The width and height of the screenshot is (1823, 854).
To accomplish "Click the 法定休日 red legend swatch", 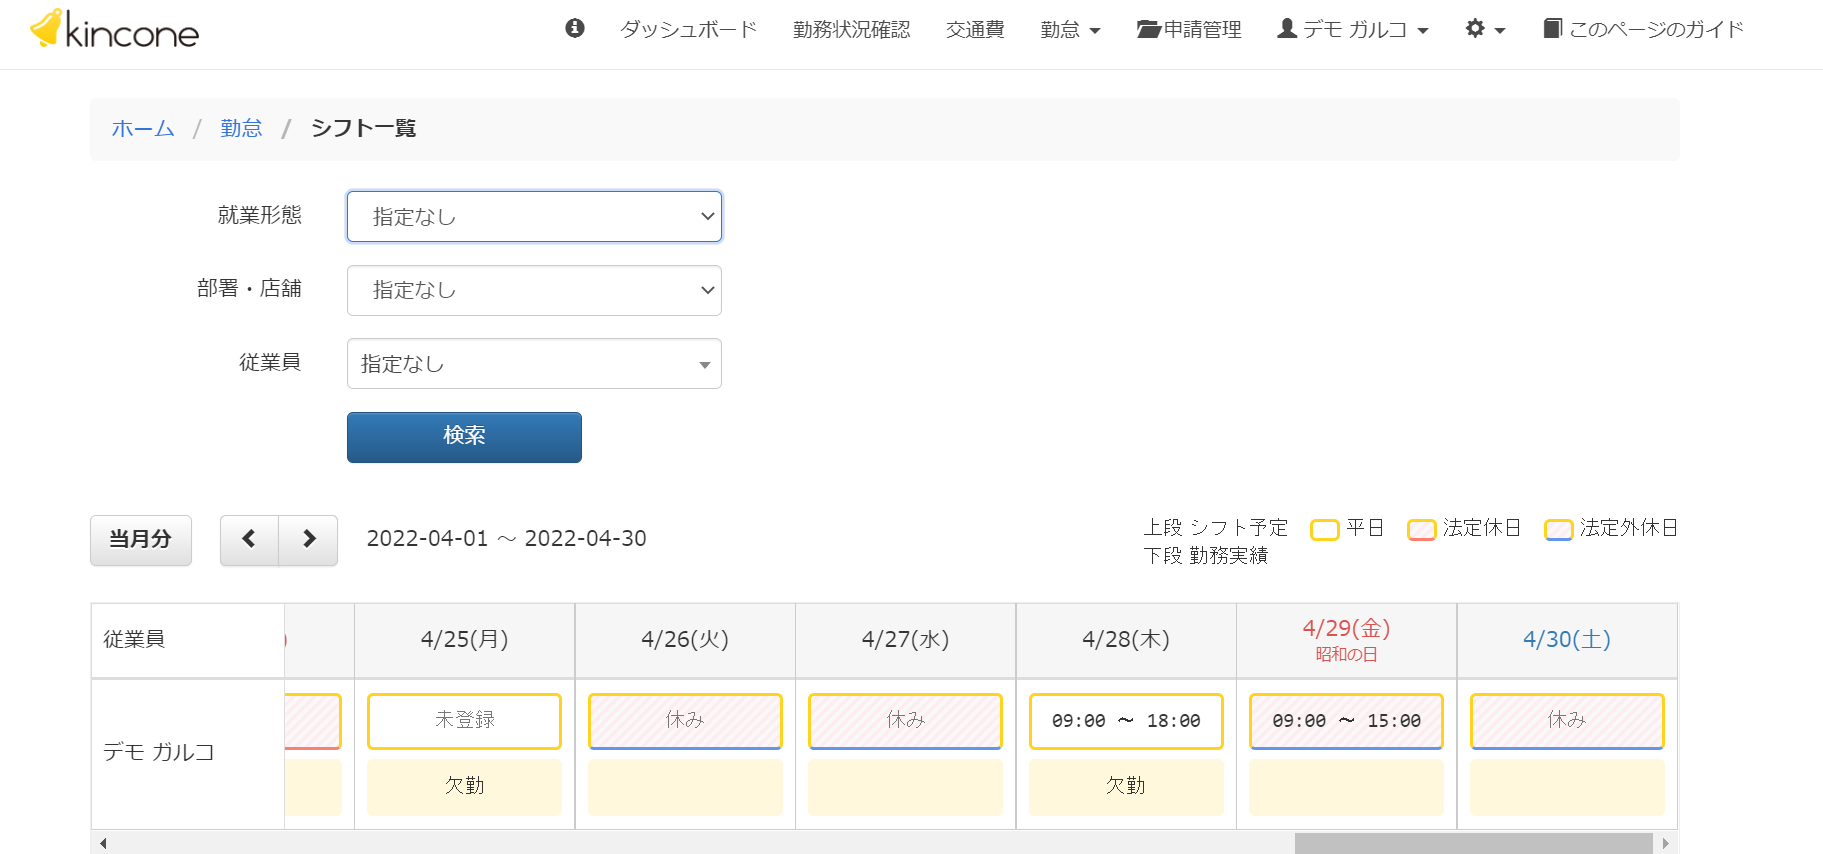I will coord(1421,529).
